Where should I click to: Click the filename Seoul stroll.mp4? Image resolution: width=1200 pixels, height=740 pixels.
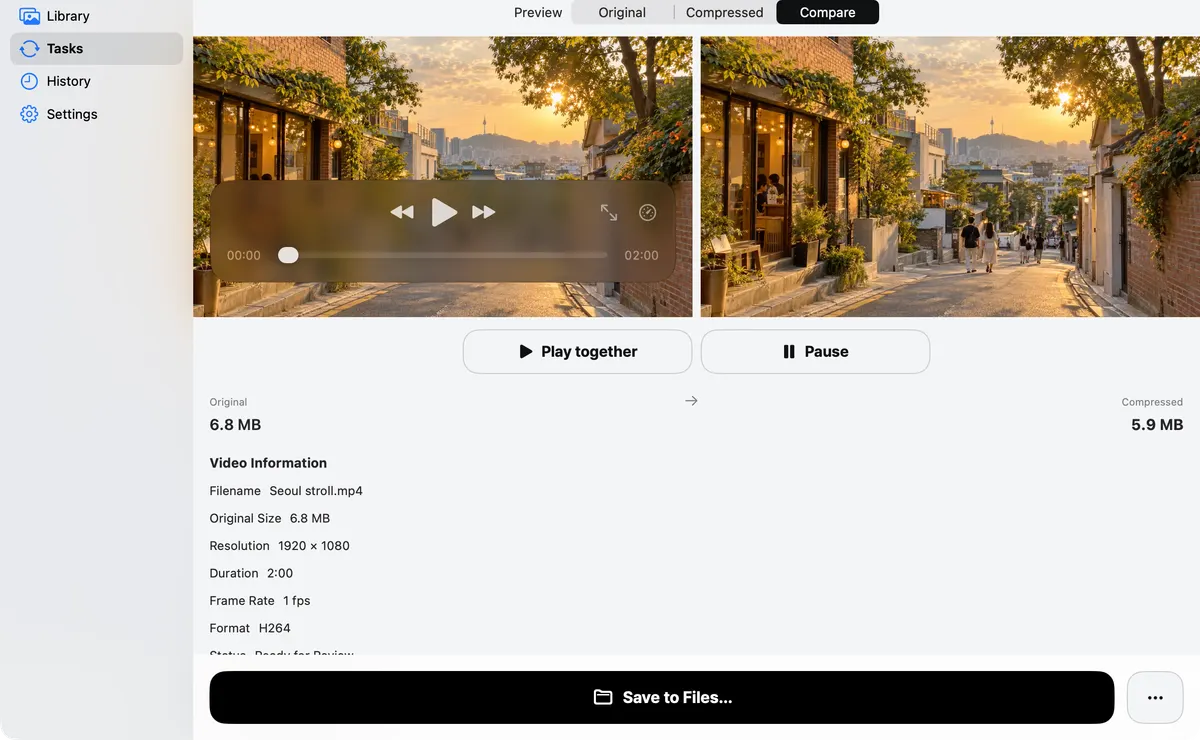[316, 491]
